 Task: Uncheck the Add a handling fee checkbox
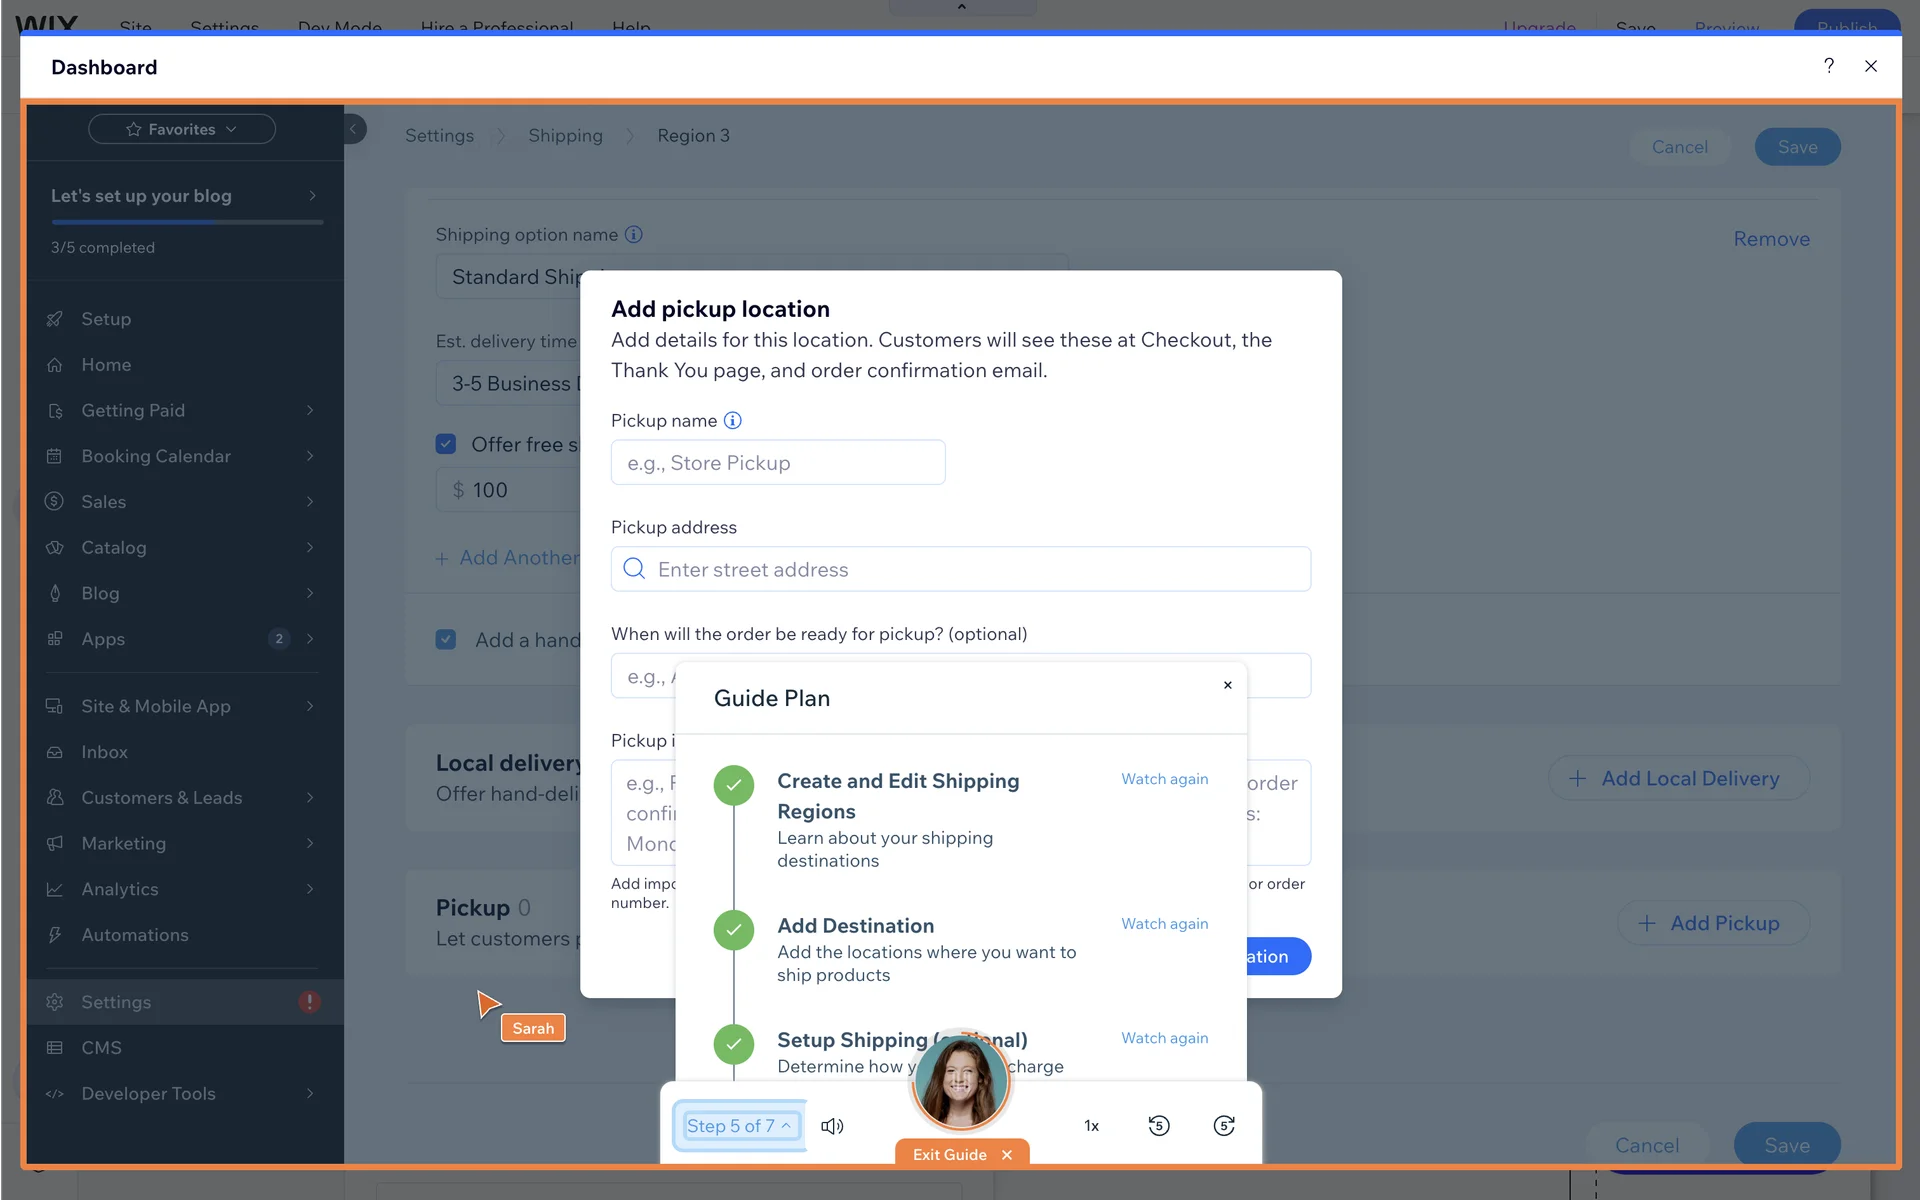click(x=446, y=640)
